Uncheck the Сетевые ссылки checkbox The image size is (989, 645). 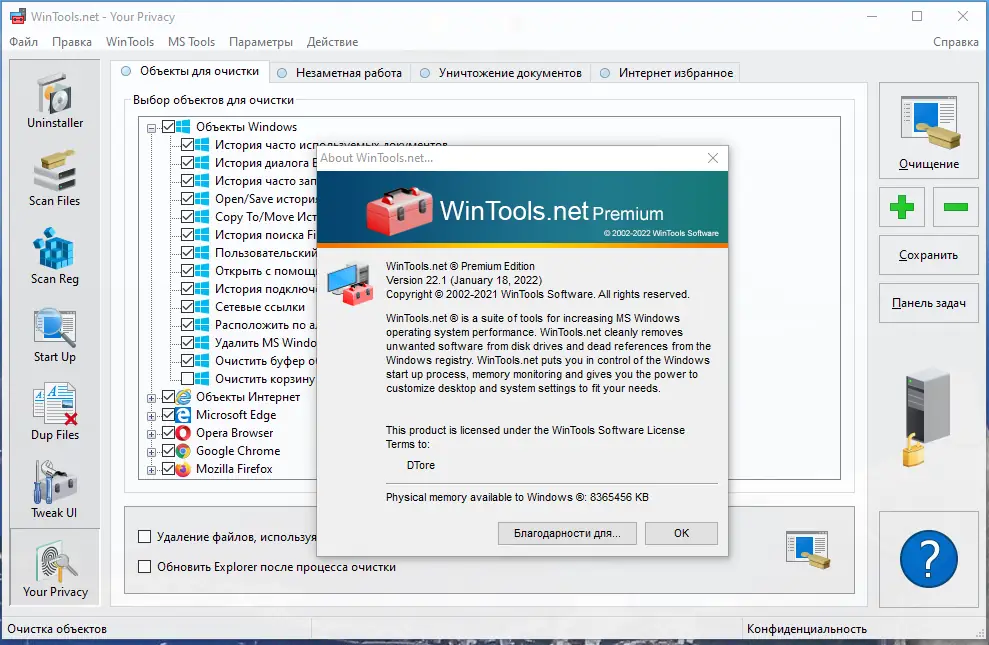tap(187, 307)
